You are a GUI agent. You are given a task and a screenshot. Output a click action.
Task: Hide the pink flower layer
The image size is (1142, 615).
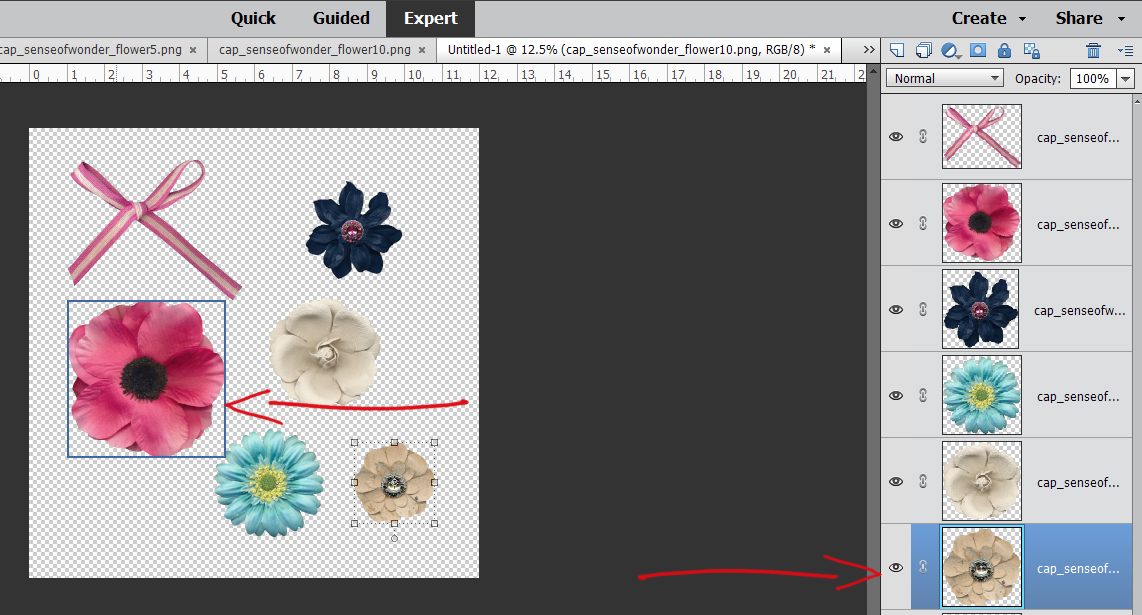pos(896,223)
